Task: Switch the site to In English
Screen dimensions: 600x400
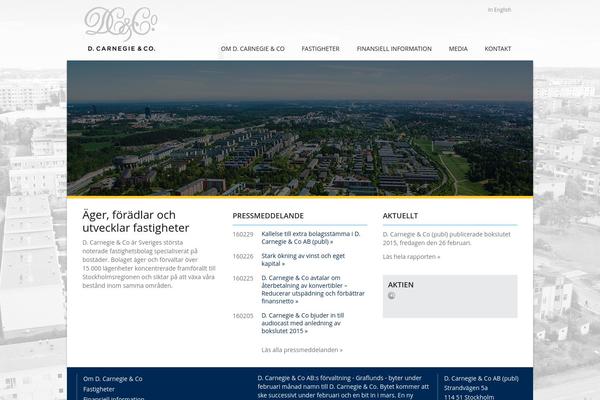Action: [x=499, y=10]
